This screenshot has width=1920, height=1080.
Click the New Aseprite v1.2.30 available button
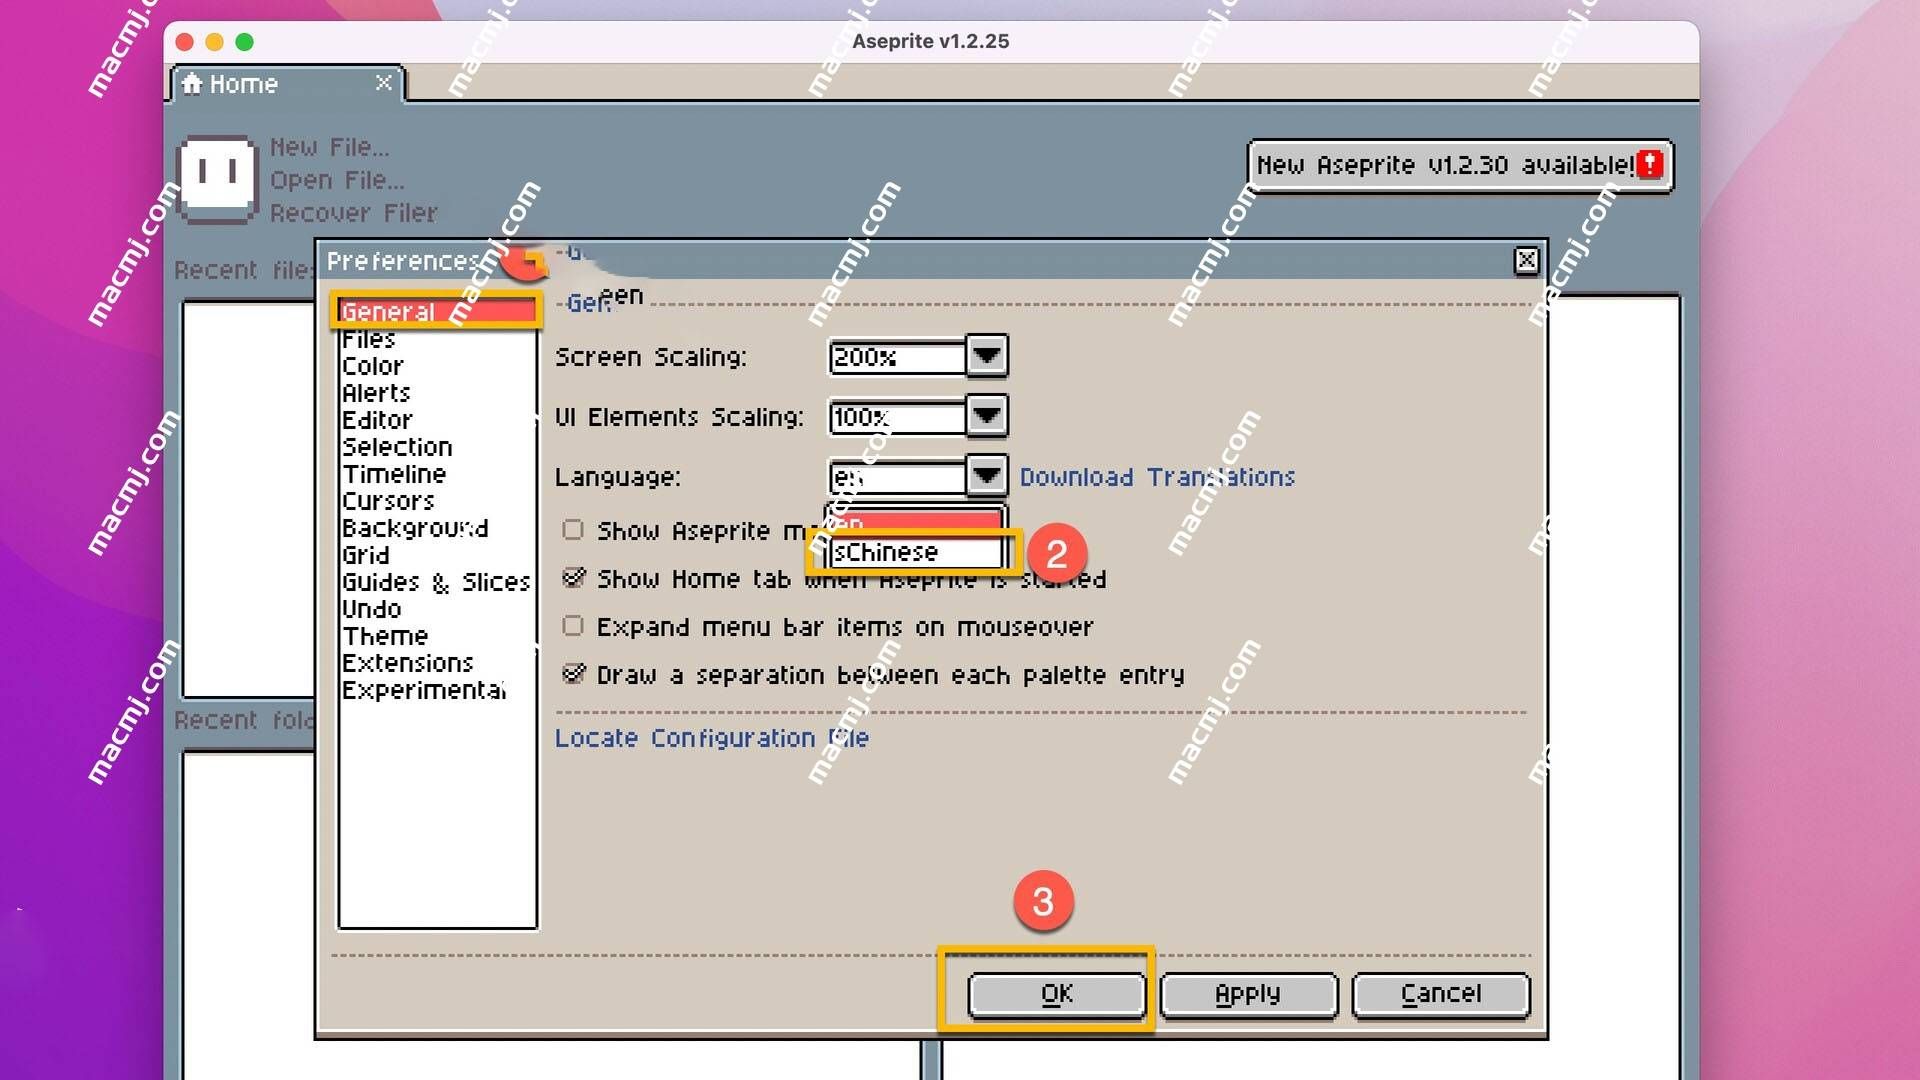click(x=1459, y=165)
